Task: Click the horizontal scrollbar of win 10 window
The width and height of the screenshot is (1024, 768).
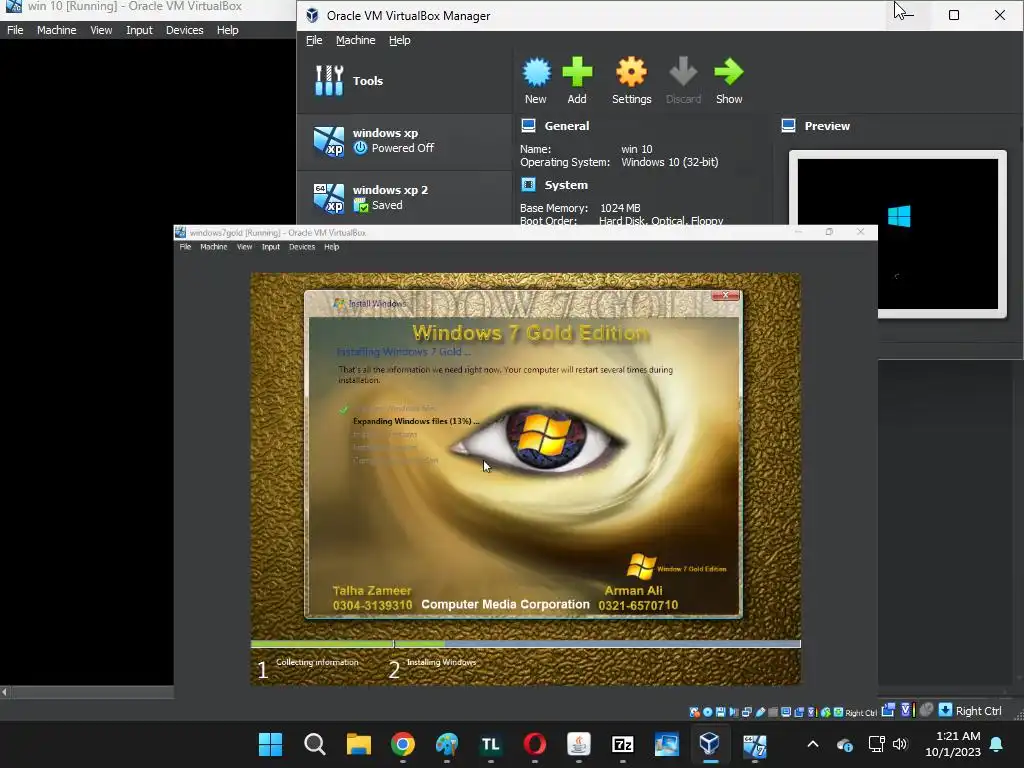Action: (87, 692)
